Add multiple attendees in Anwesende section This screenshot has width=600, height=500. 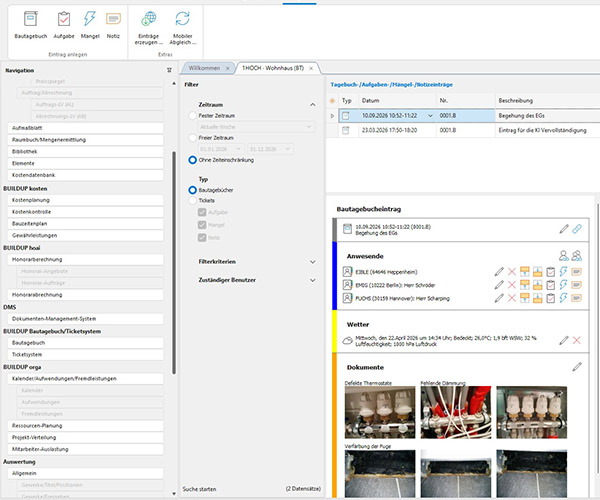click(576, 255)
